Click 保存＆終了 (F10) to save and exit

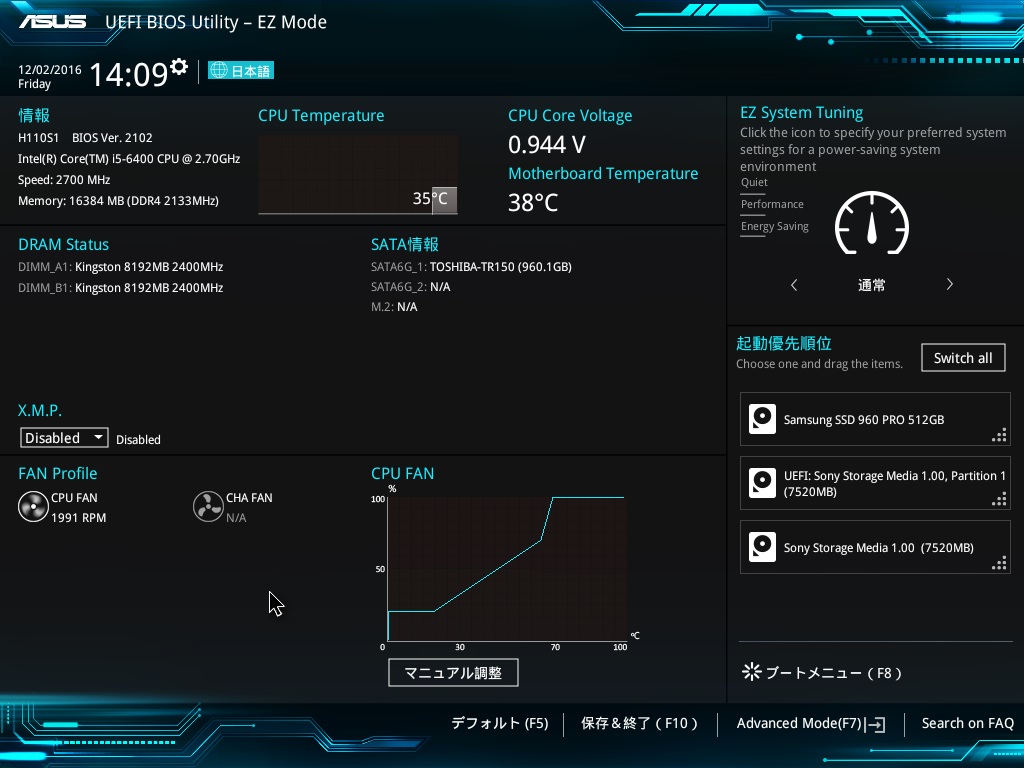coord(639,723)
